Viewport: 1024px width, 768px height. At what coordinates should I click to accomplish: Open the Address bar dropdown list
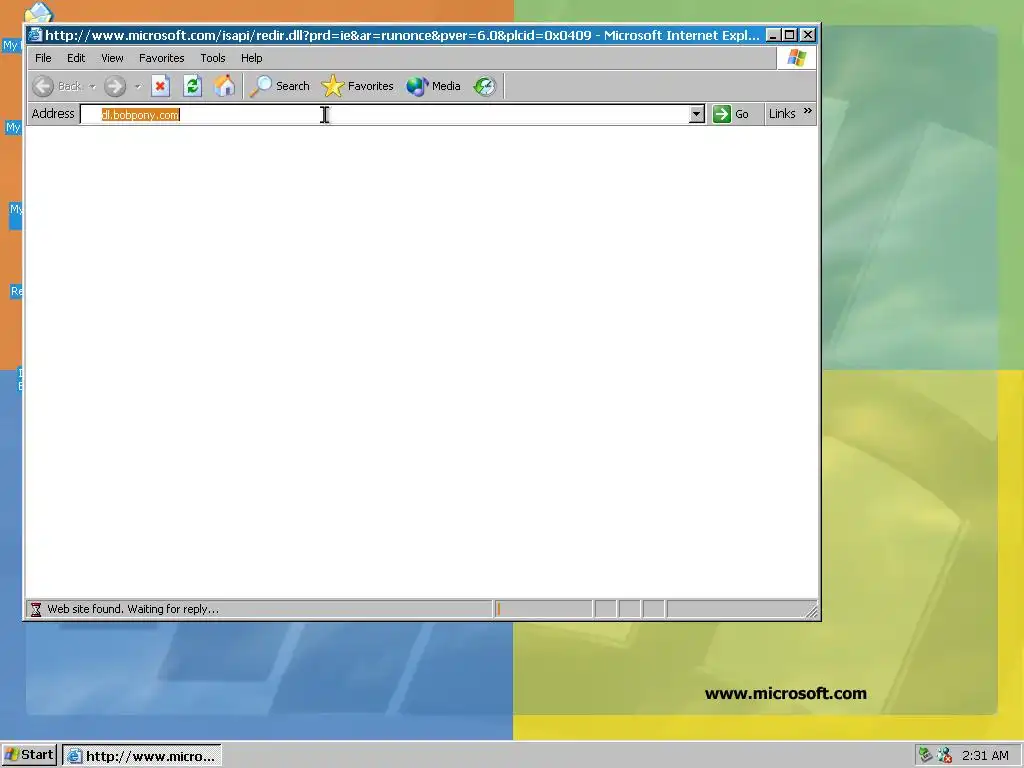[696, 114]
